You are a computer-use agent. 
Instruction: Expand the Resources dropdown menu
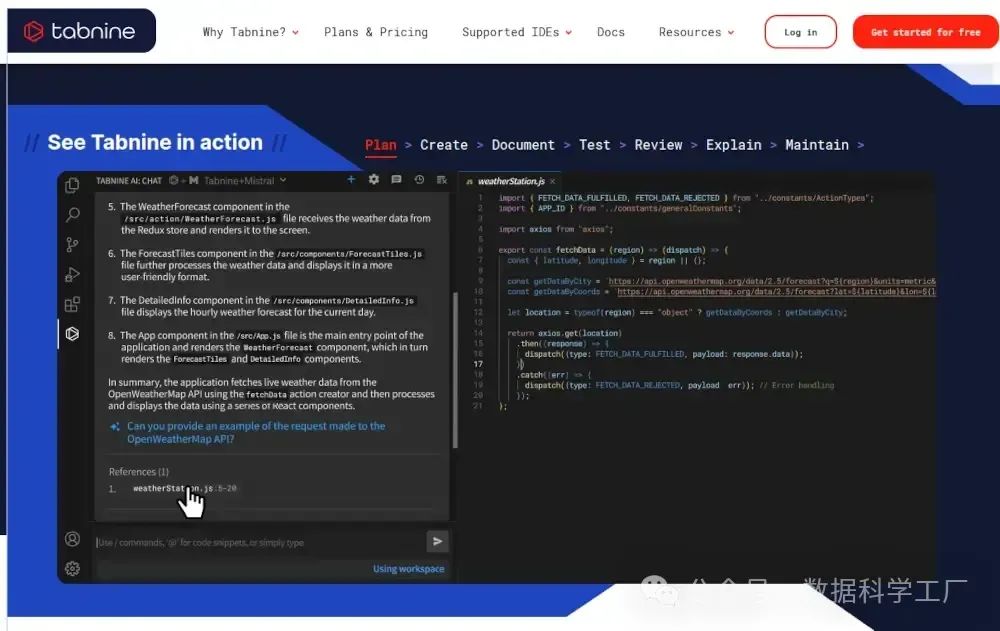click(x=696, y=32)
